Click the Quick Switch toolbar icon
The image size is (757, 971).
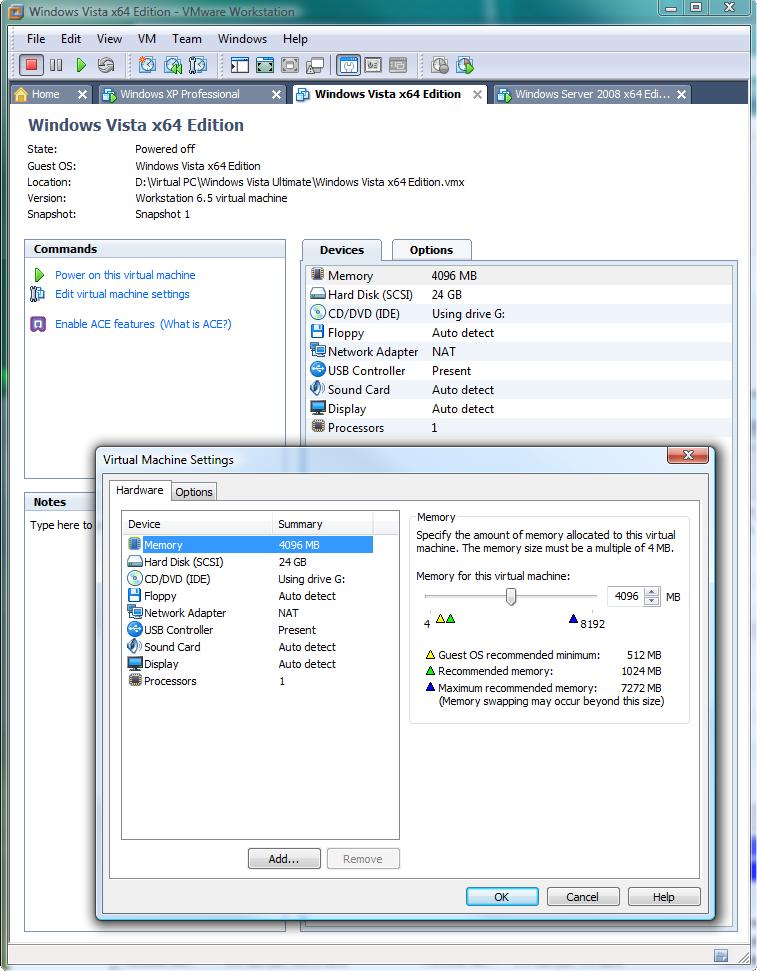click(x=290, y=65)
